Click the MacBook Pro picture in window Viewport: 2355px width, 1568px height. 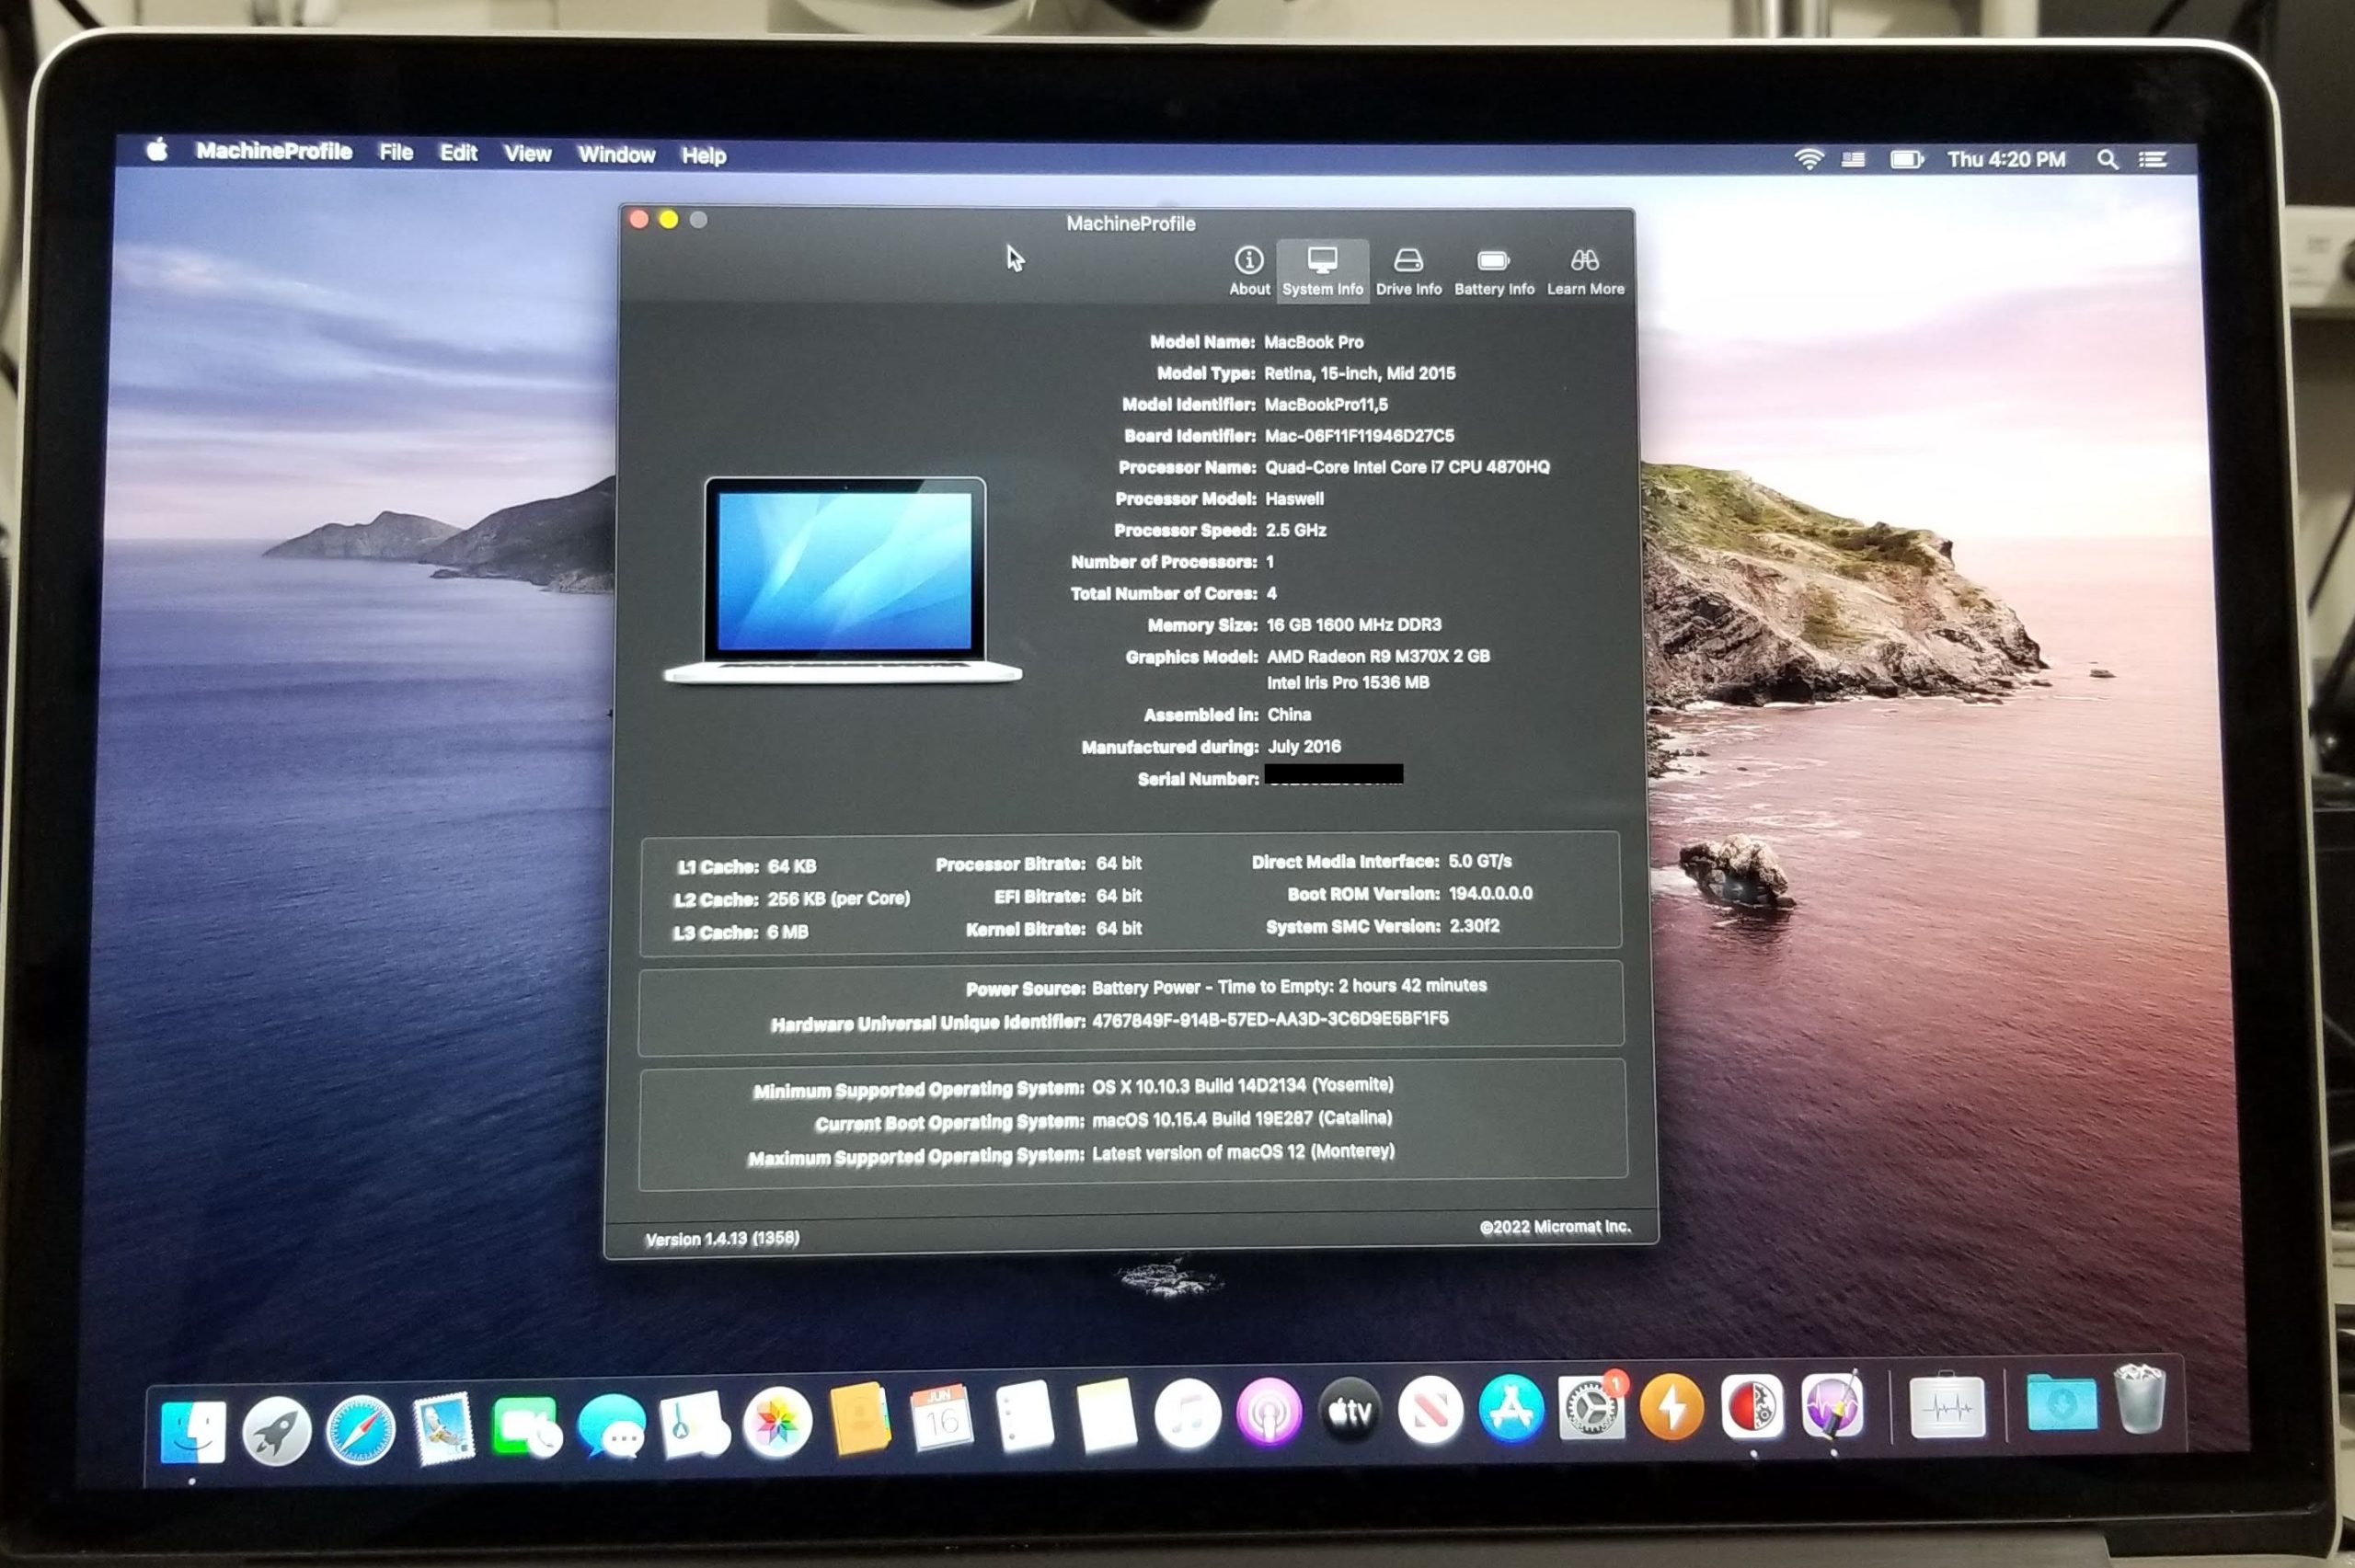click(843, 580)
